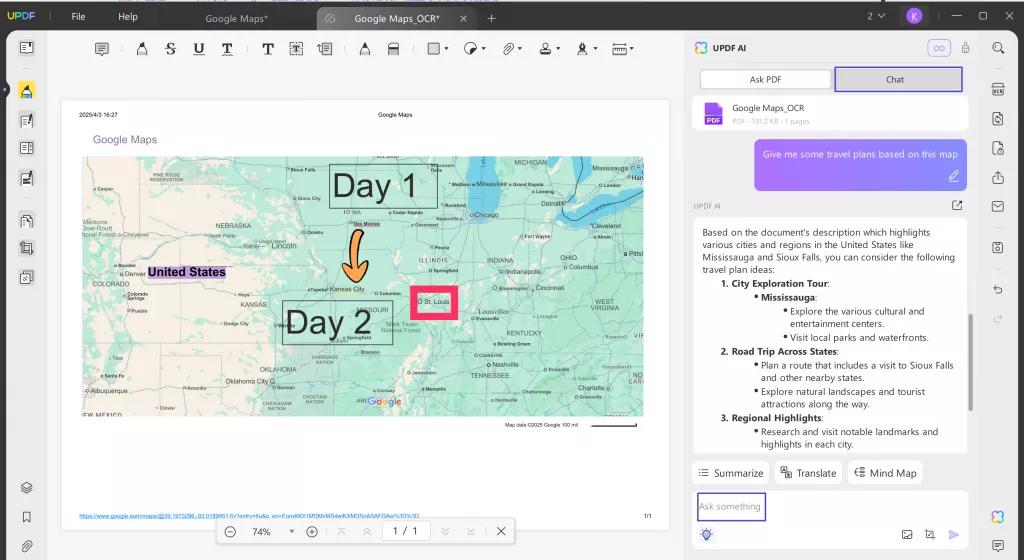1024x560 pixels.
Task: Expand the rectangle shape tool dropdown
Action: (x=446, y=48)
